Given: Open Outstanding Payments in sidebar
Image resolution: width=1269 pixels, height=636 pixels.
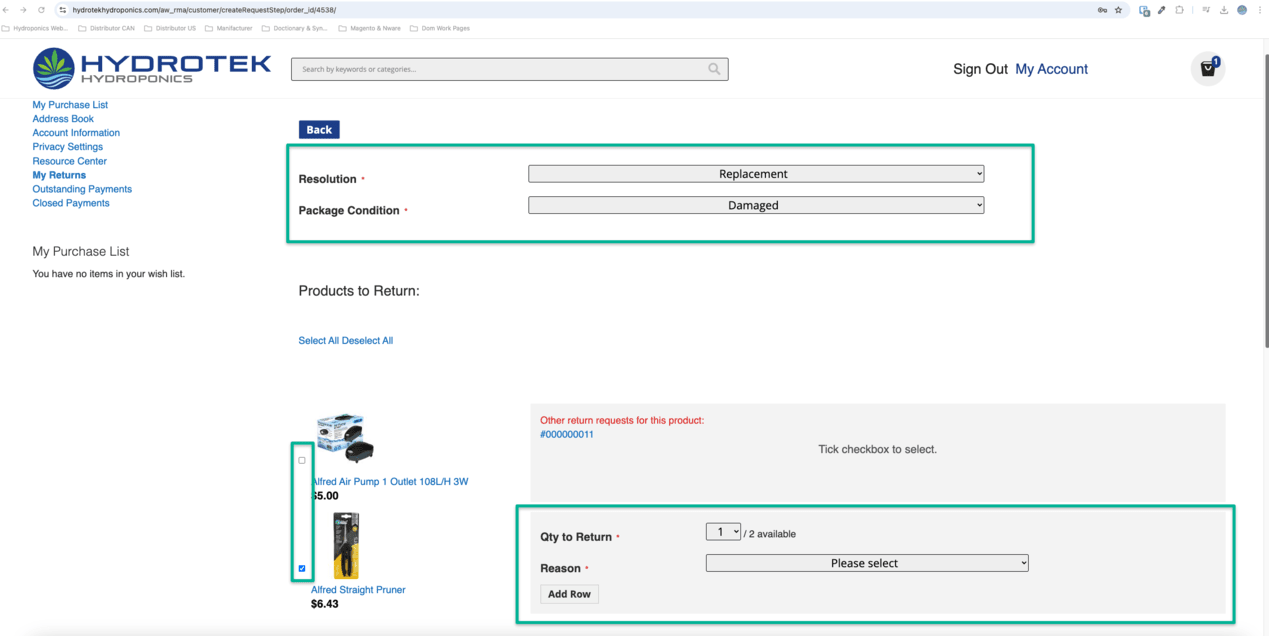Looking at the screenshot, I should tap(82, 189).
